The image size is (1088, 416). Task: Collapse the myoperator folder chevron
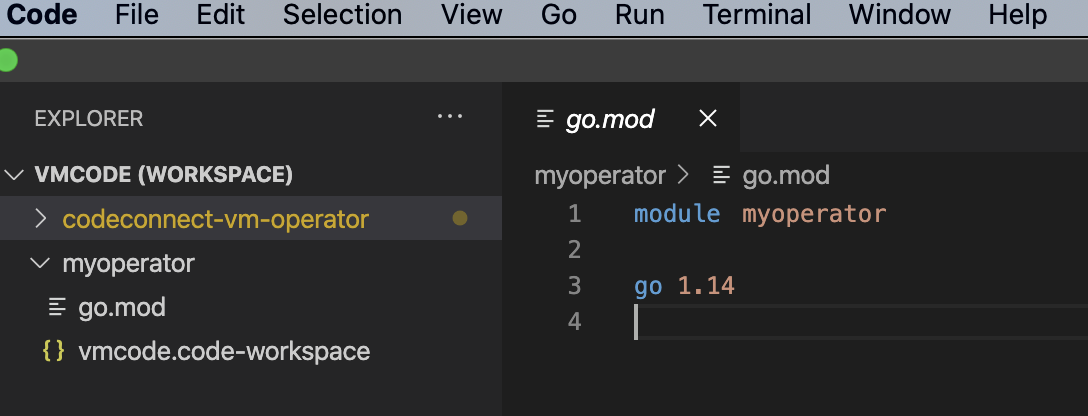[x=41, y=263]
